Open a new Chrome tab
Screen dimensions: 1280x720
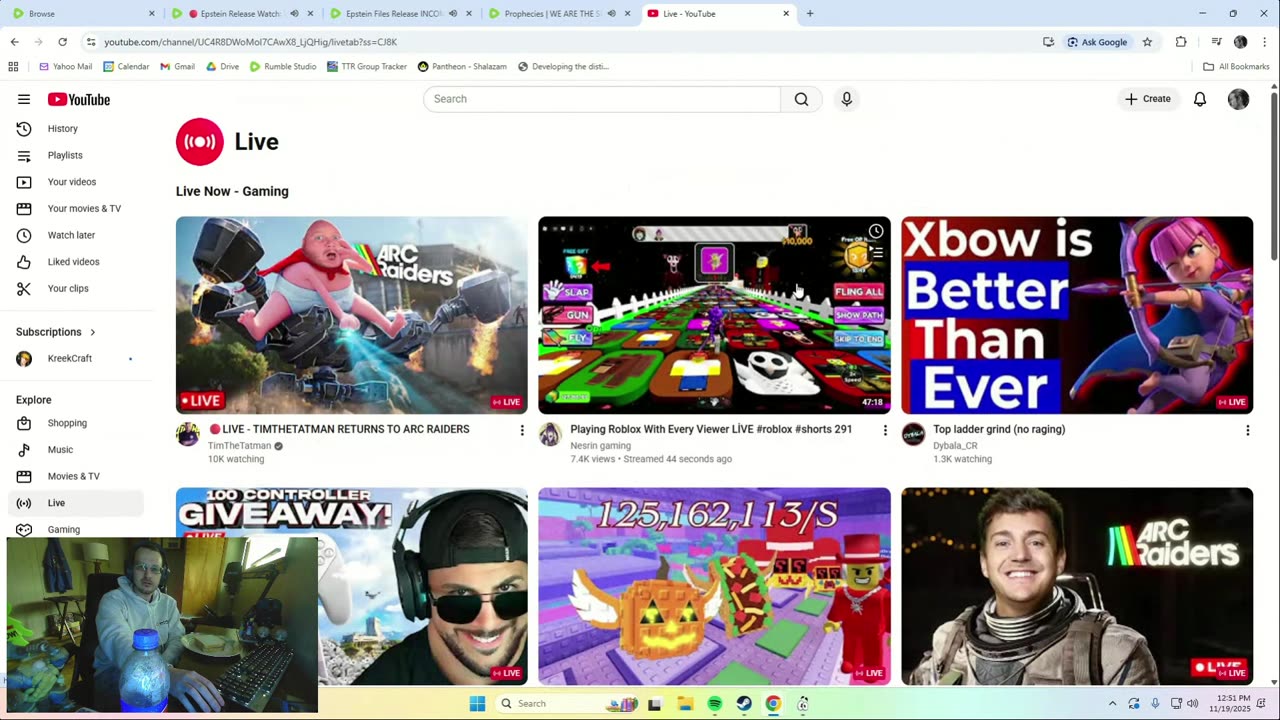coord(810,14)
